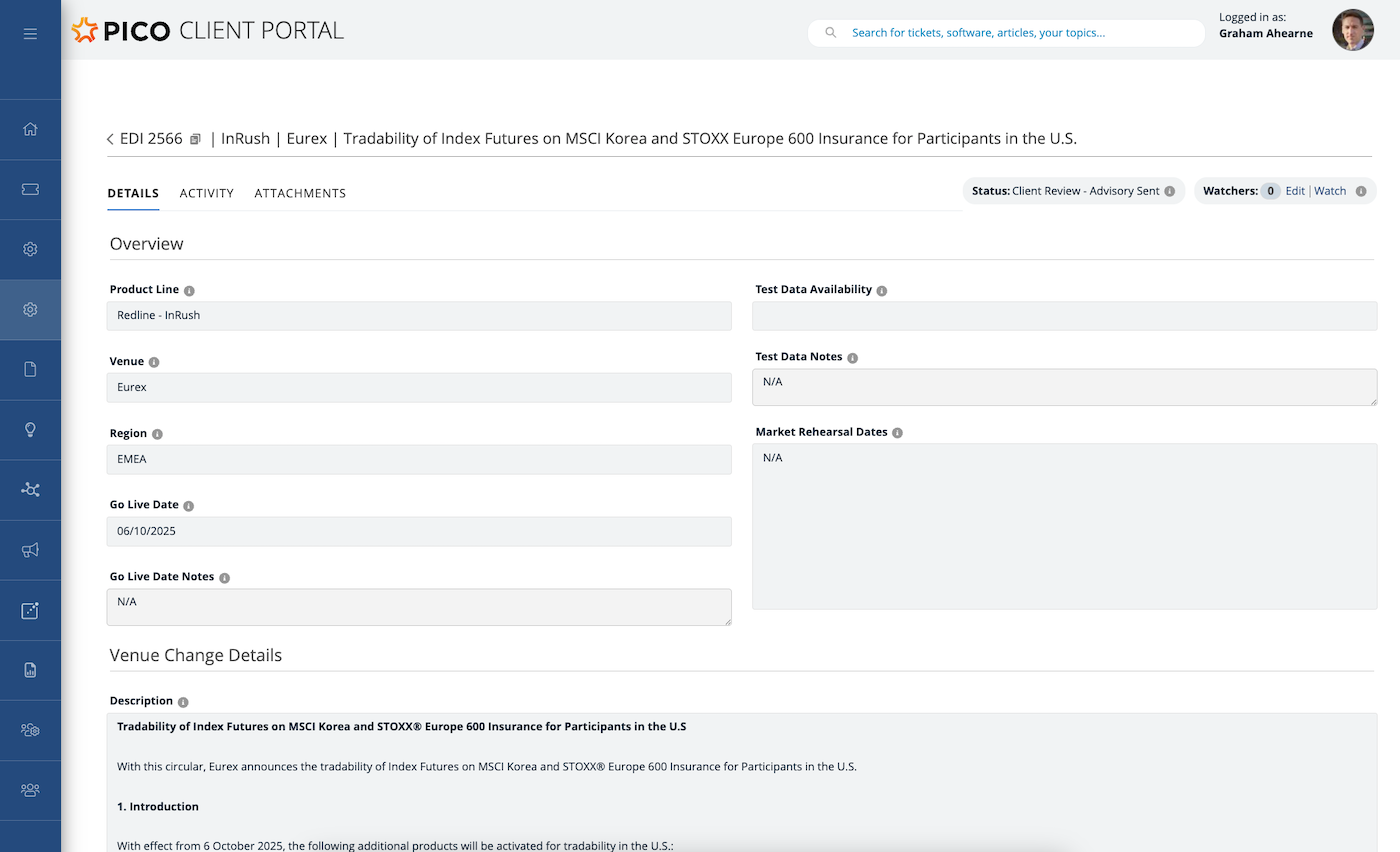This screenshot has height=852, width=1400.
Task: Select the network nodes icon in the sidebar
Action: (x=30, y=489)
